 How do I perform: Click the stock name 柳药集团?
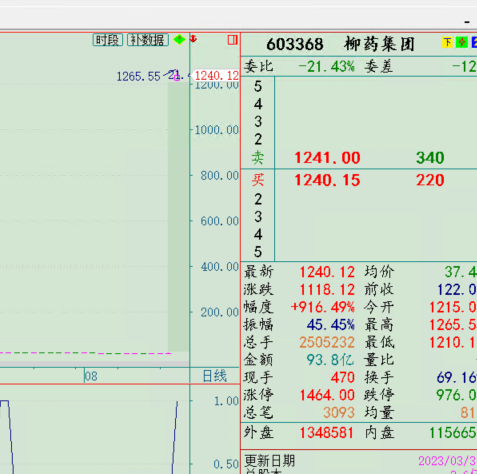coord(380,44)
